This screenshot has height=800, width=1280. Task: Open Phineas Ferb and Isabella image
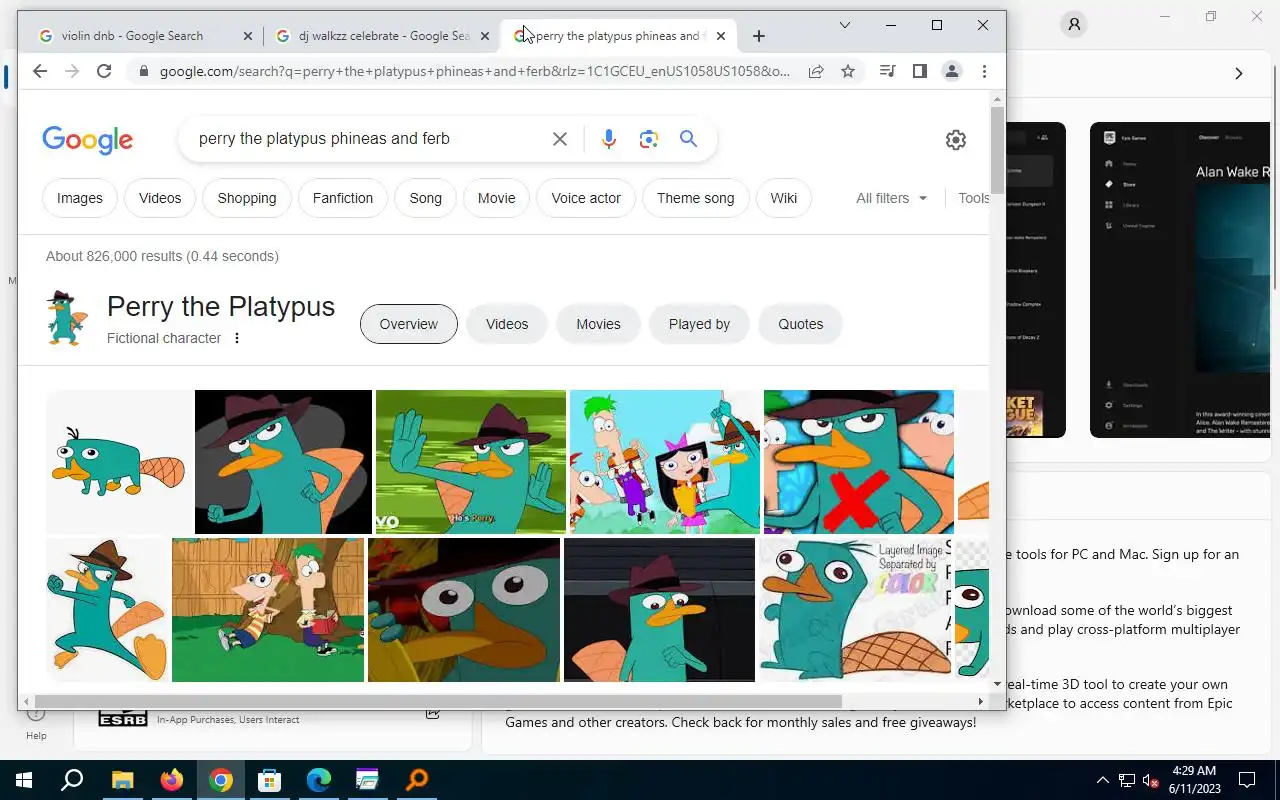coord(665,462)
